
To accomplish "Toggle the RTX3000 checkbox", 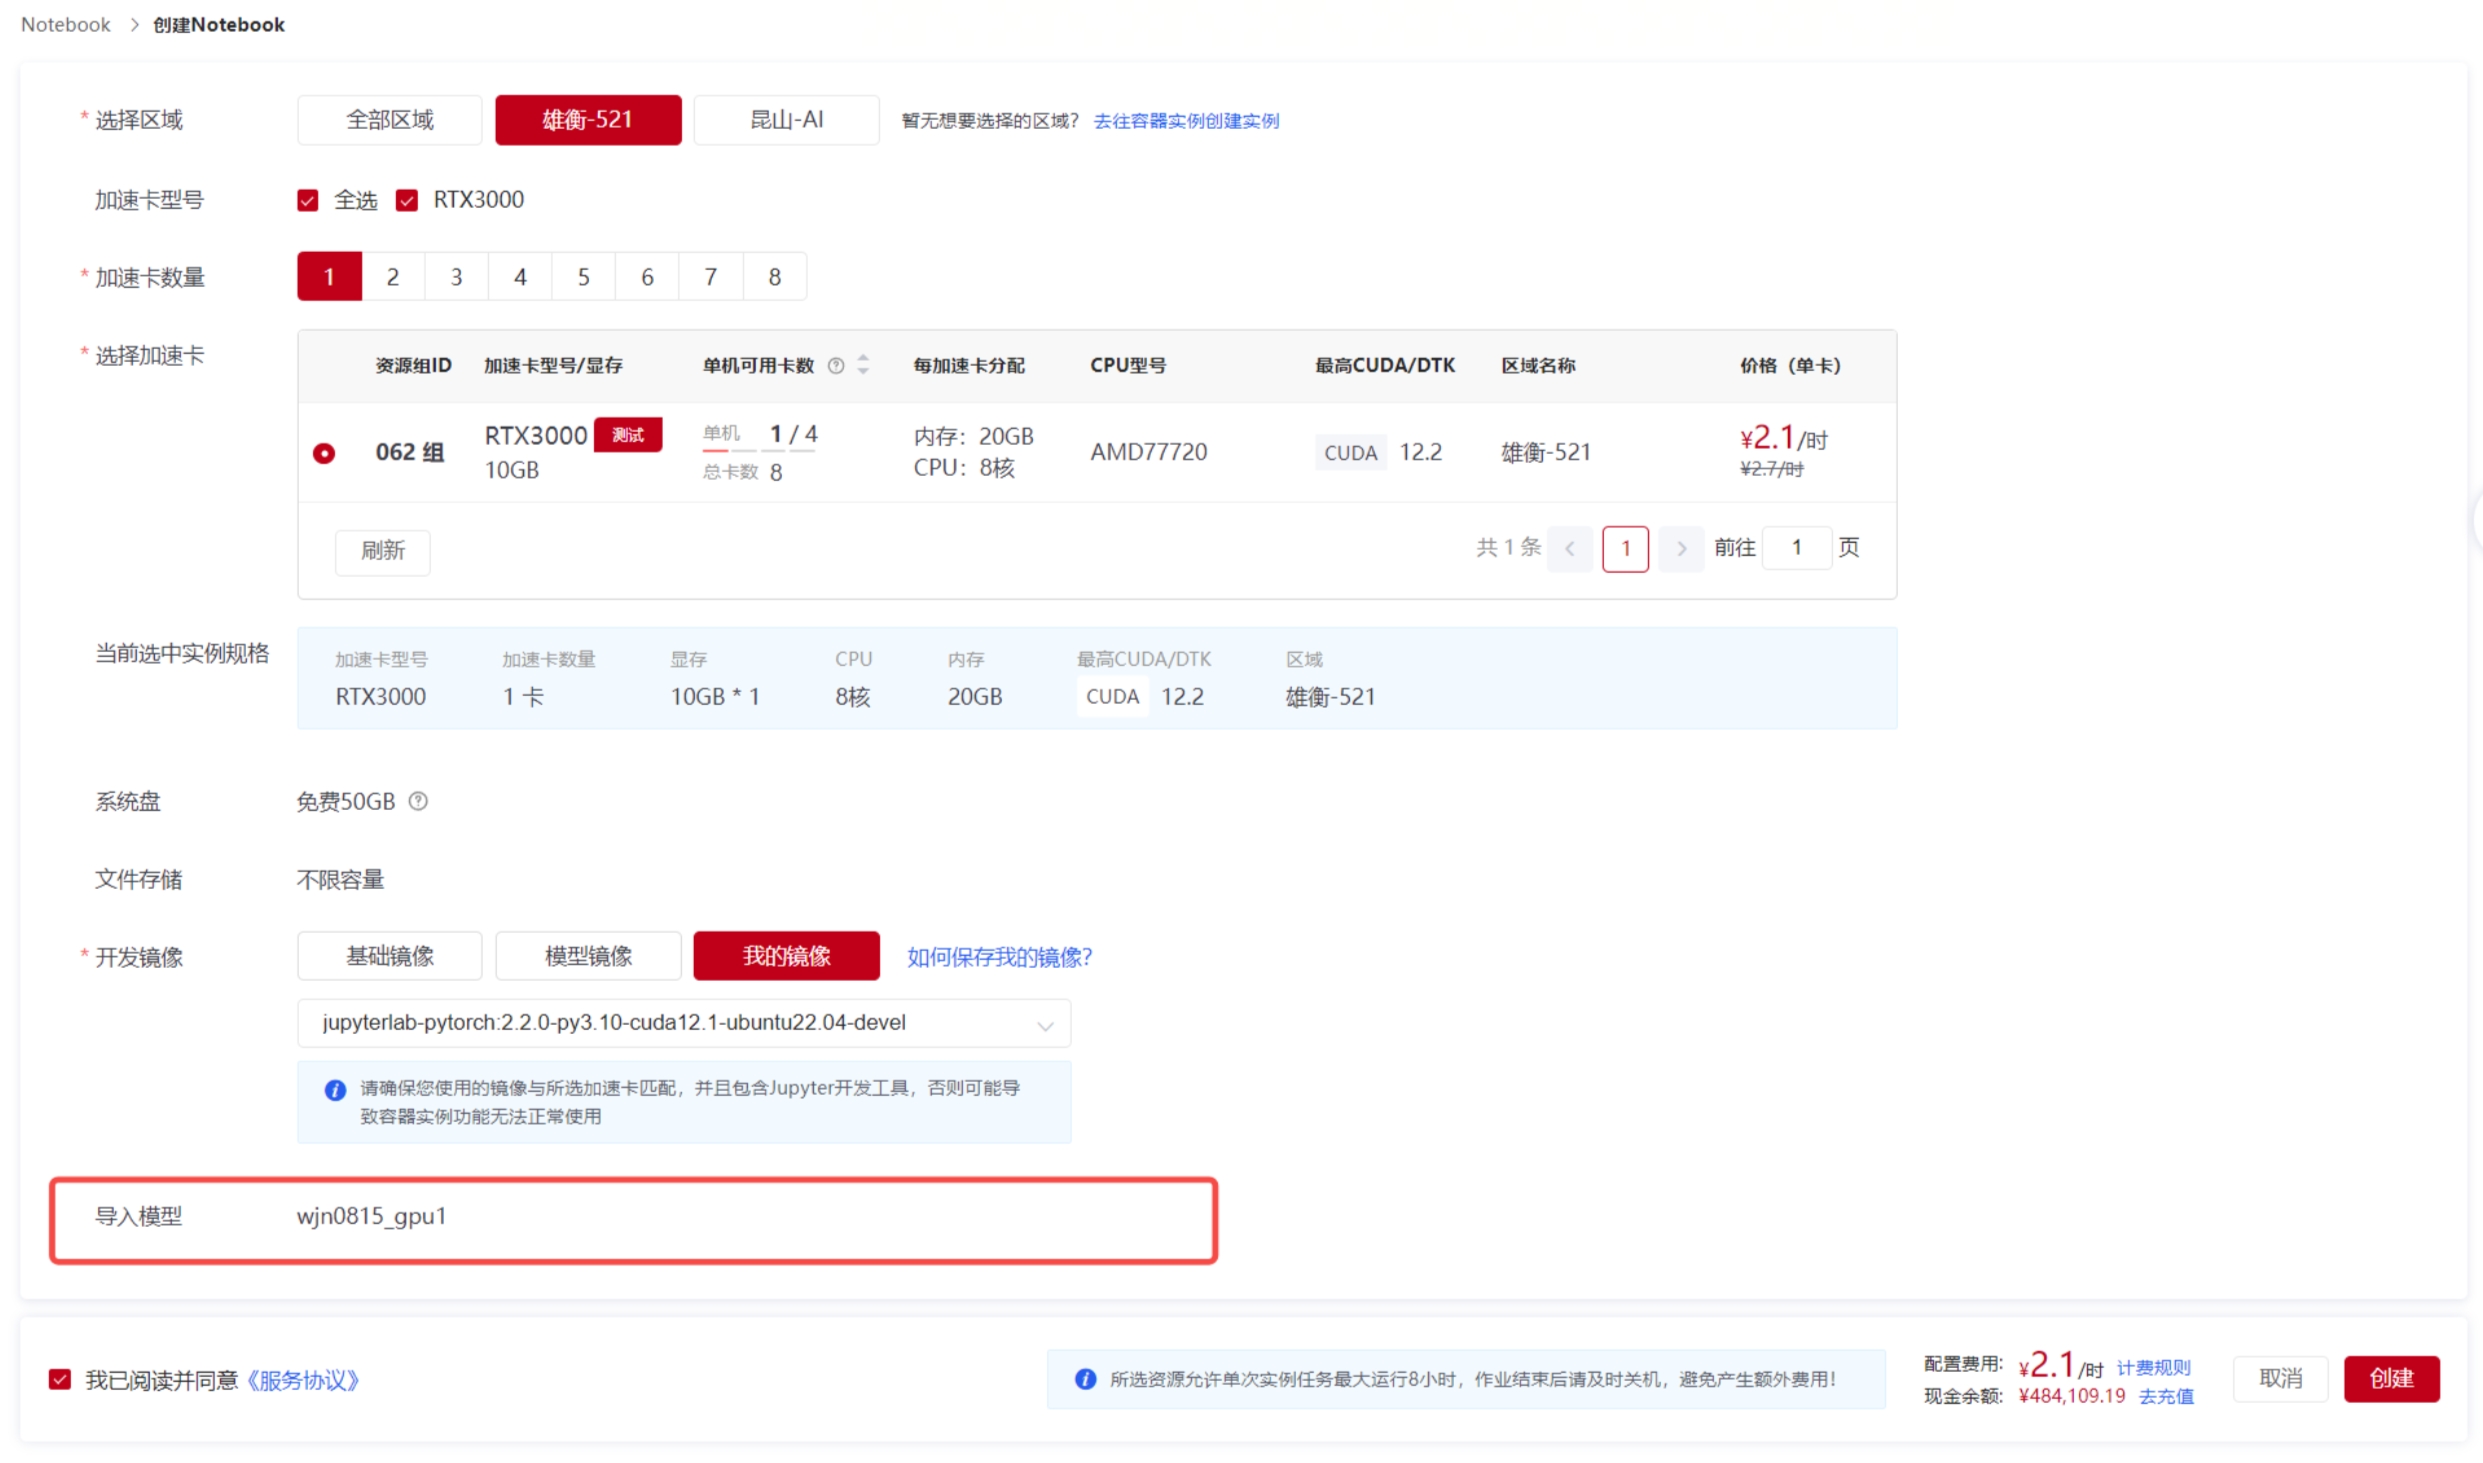I will pos(407,201).
